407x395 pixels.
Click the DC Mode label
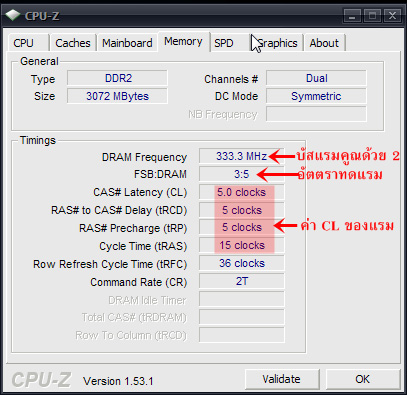click(236, 96)
